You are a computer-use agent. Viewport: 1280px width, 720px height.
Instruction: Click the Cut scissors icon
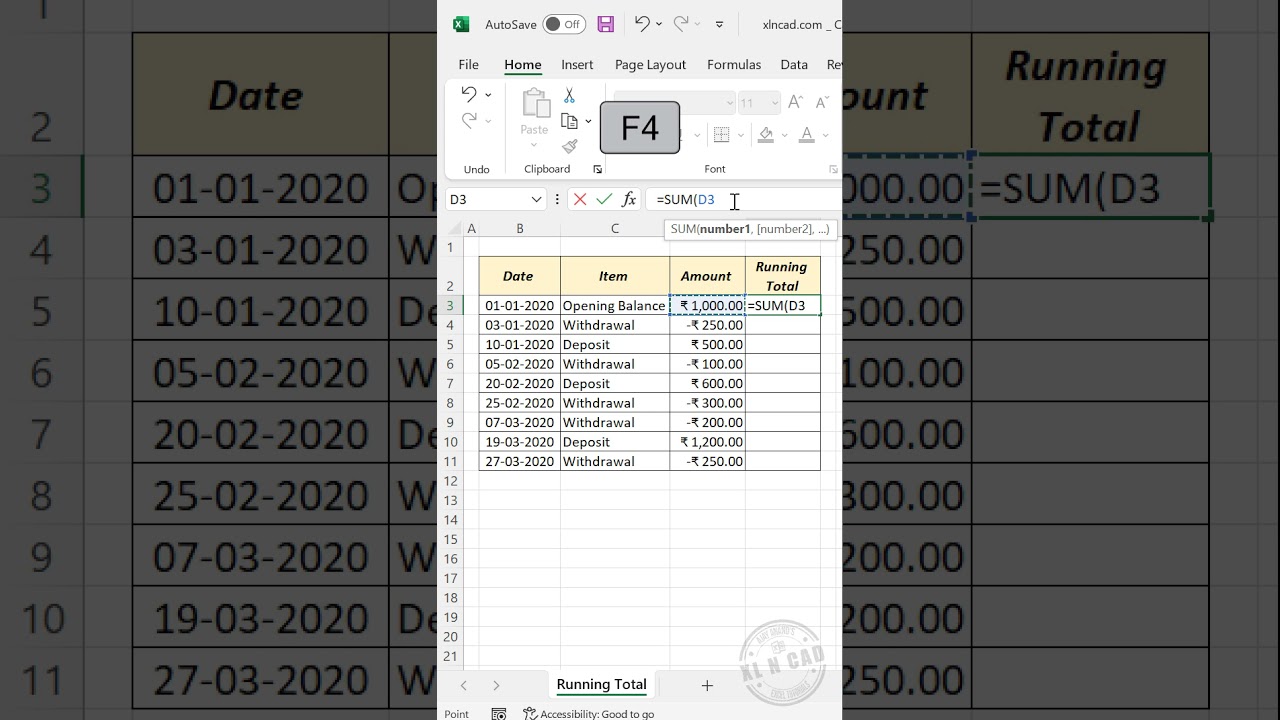click(569, 95)
